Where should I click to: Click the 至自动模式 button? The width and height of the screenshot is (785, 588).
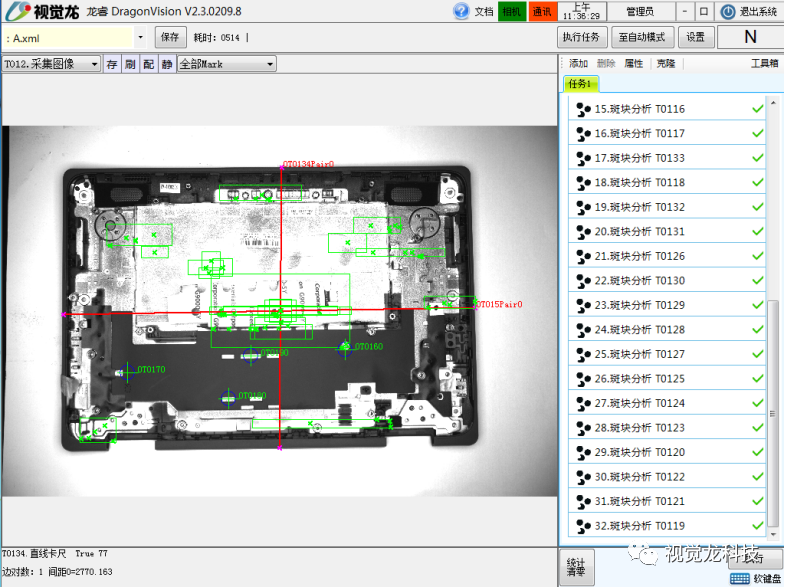(x=641, y=37)
